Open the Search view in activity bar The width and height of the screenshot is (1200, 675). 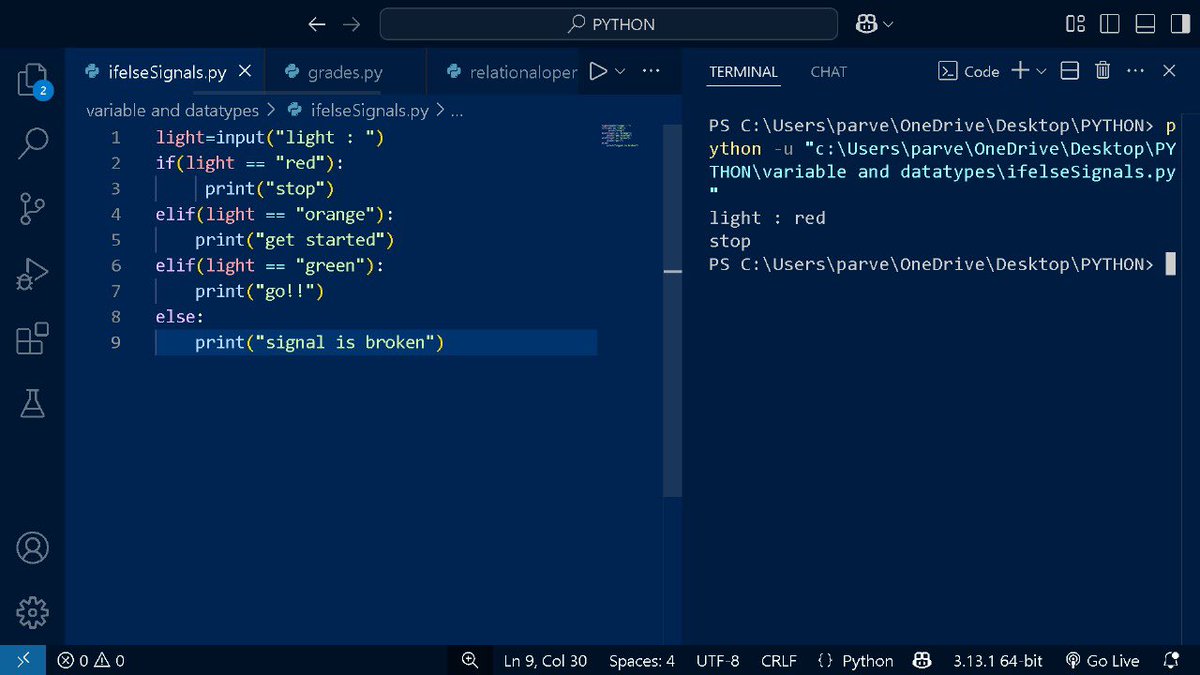[x=33, y=143]
